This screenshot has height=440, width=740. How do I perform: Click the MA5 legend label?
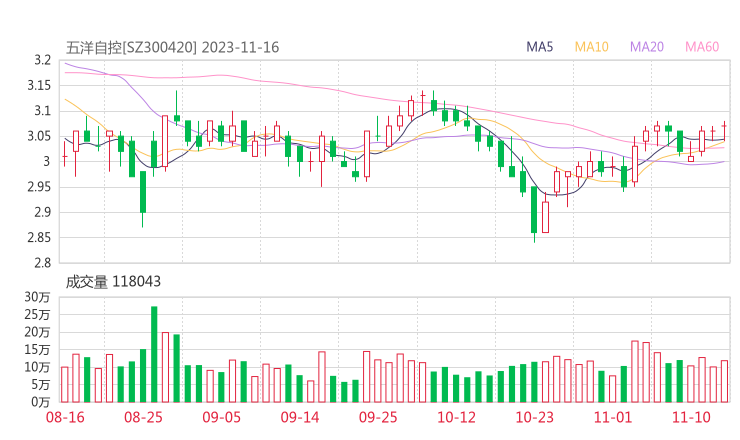(539, 47)
